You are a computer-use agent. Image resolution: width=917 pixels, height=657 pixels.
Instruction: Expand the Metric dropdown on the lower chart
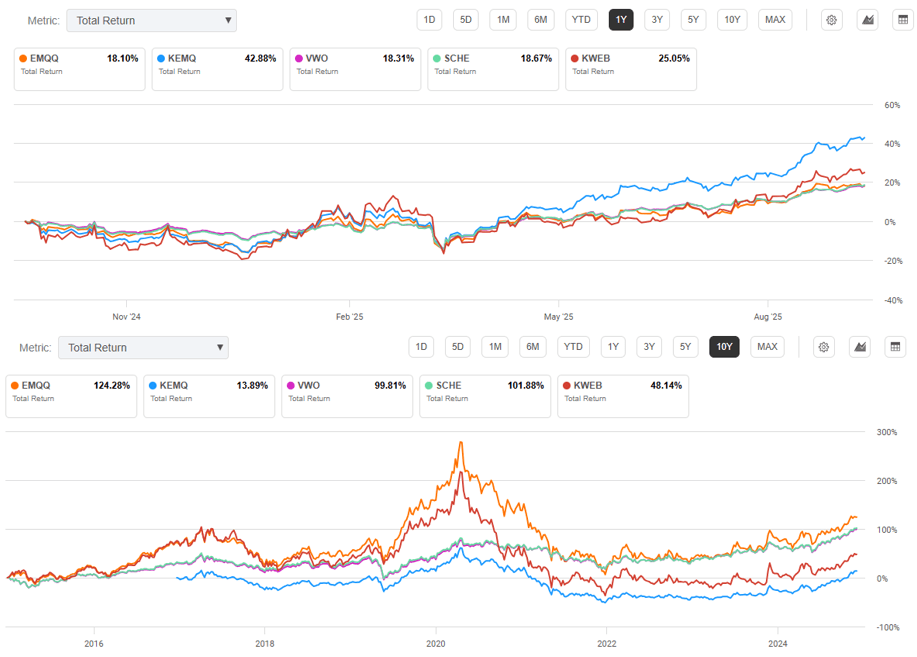point(143,347)
